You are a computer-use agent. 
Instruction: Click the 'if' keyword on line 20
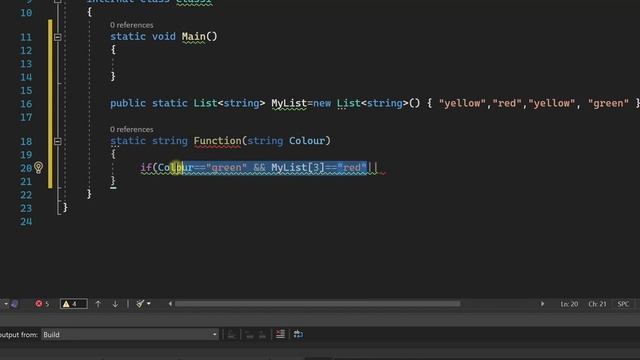[146, 167]
